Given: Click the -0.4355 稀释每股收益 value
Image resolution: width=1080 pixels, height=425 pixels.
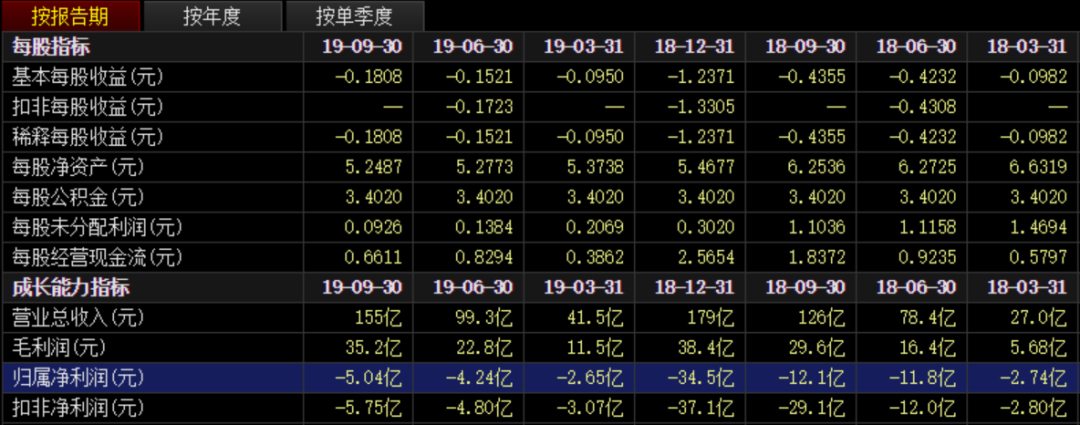Looking at the screenshot, I should click(812, 137).
